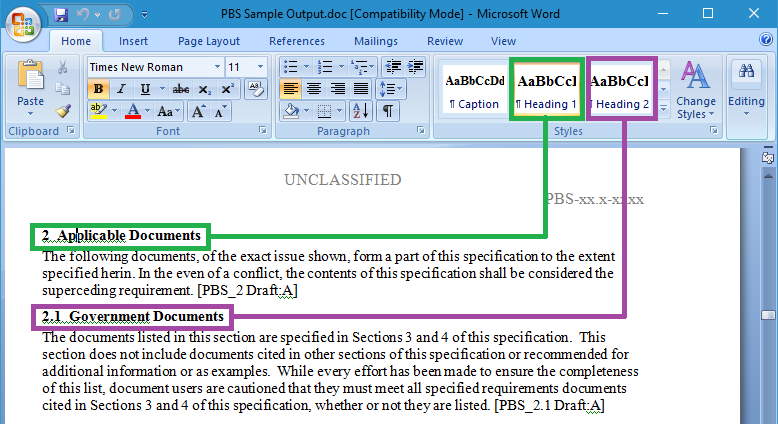This screenshot has width=778, height=424.
Task: Redo the last action
Action: pyautogui.click(x=115, y=14)
